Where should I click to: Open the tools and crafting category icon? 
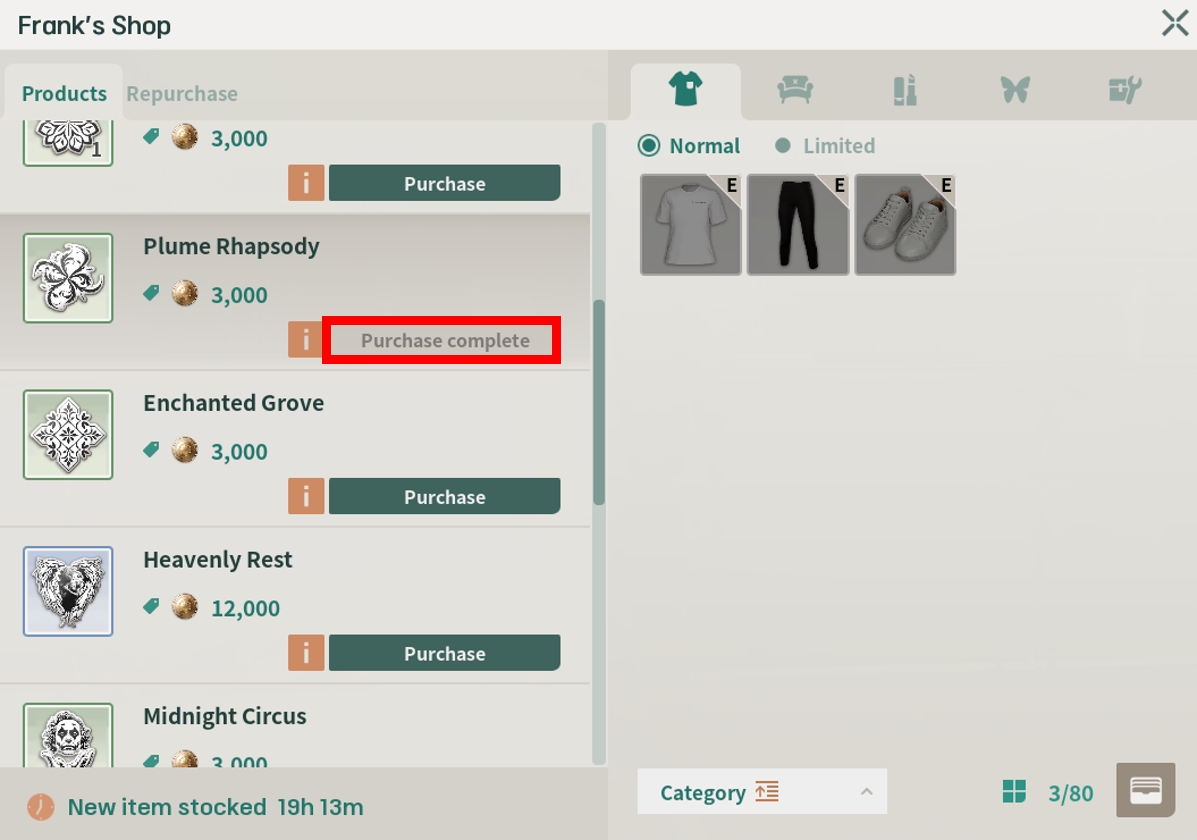[x=1125, y=91]
